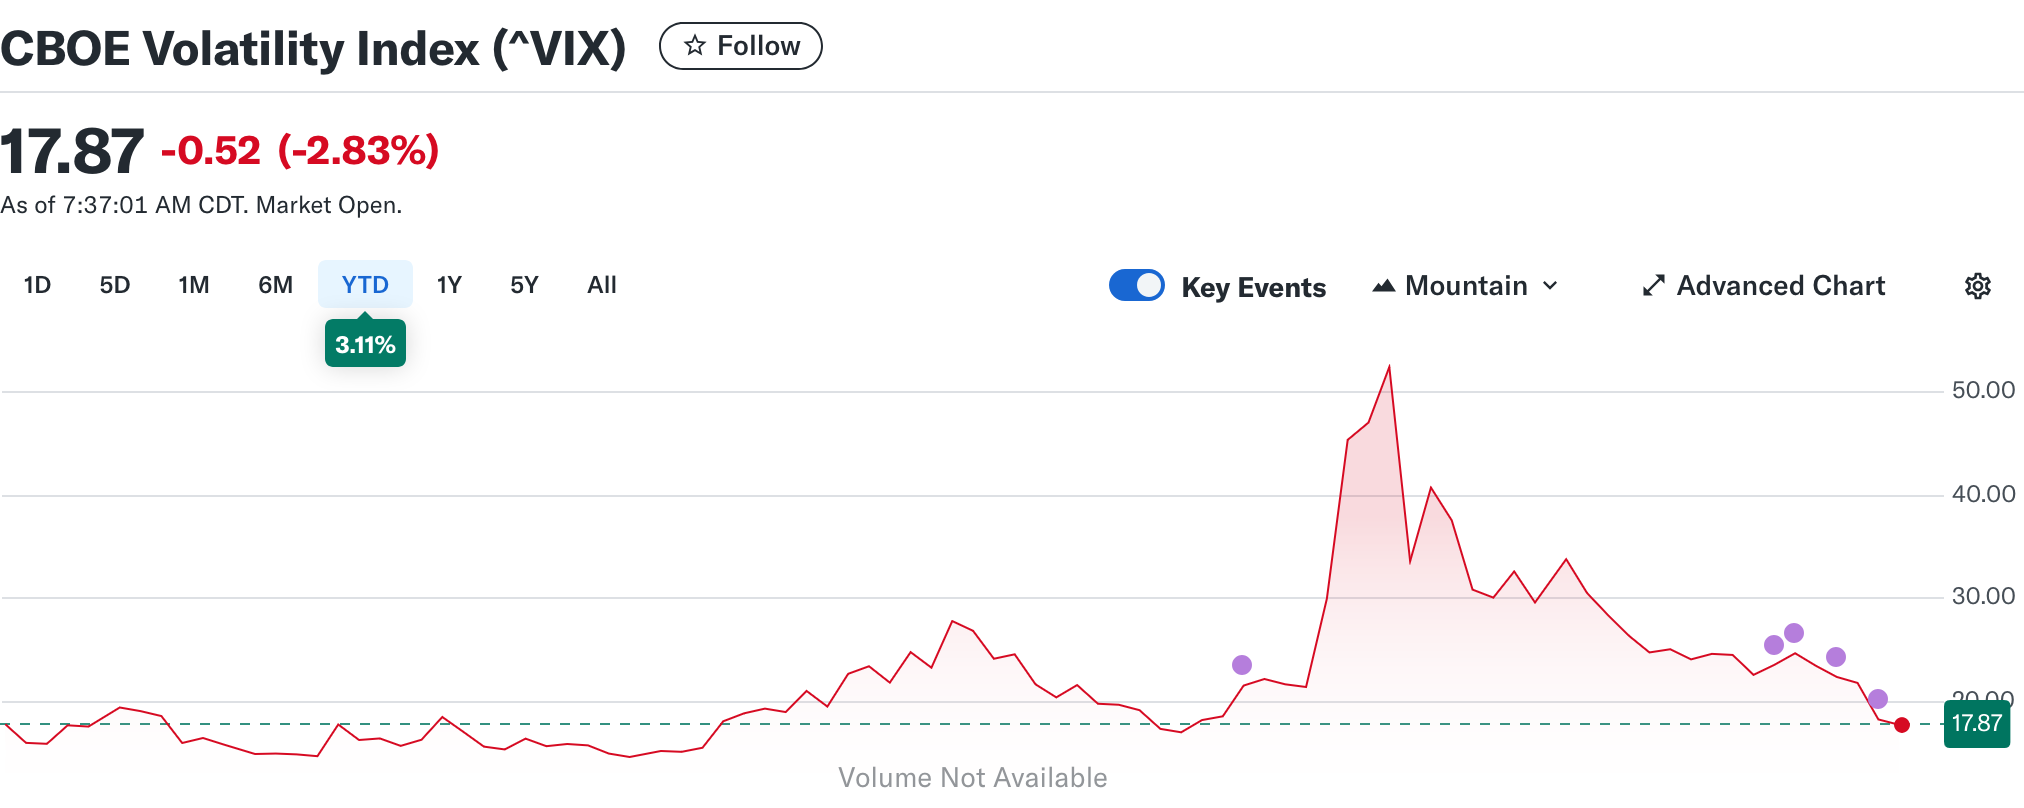Click the large 17.87 quote price
Image resolution: width=2024 pixels, height=808 pixels.
72,152
